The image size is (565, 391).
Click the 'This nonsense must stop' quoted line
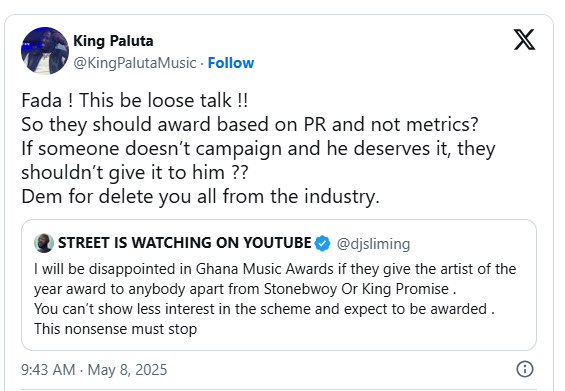(115, 329)
